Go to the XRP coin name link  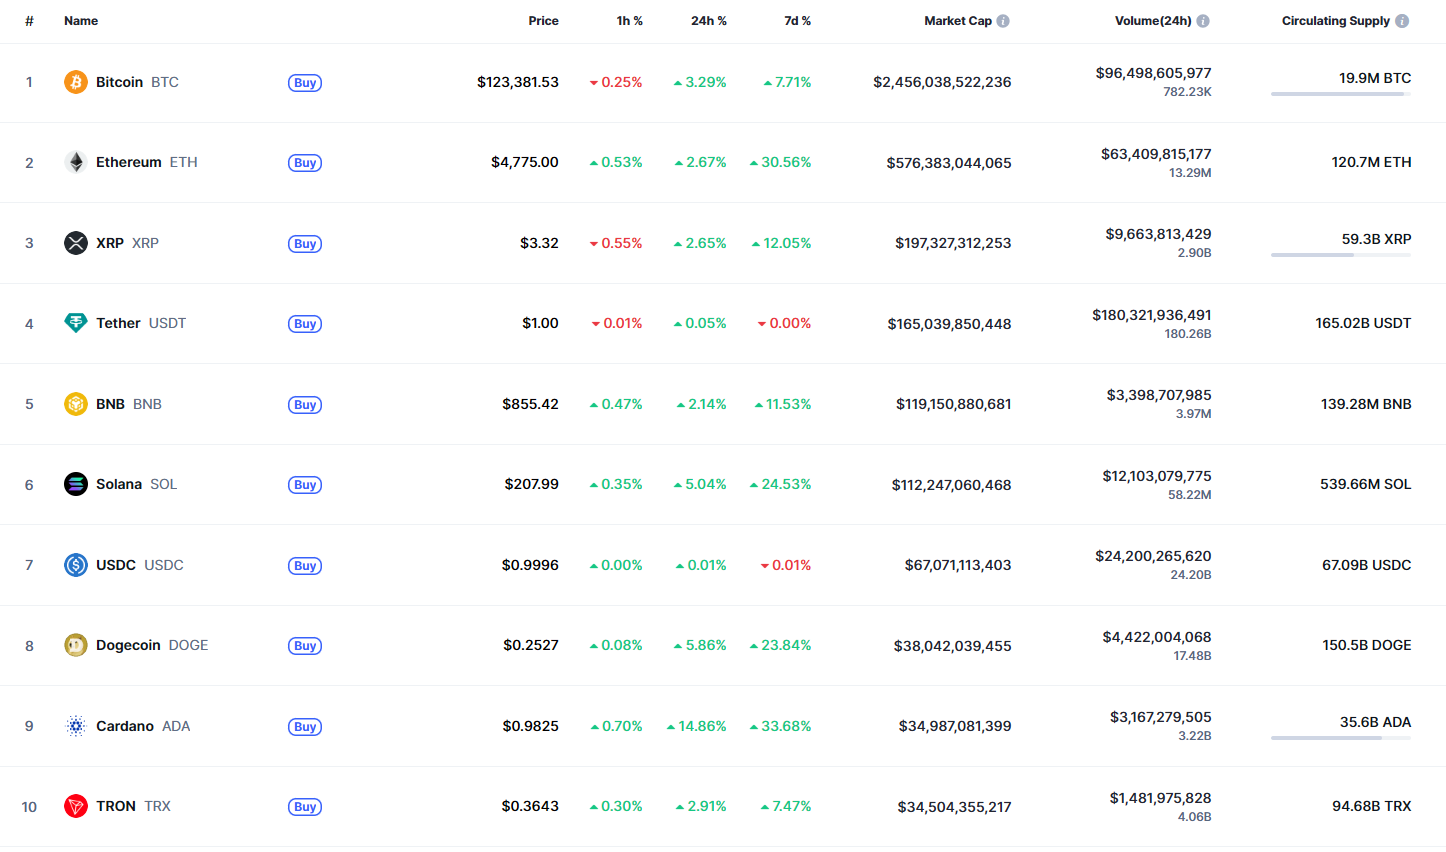click(x=127, y=243)
